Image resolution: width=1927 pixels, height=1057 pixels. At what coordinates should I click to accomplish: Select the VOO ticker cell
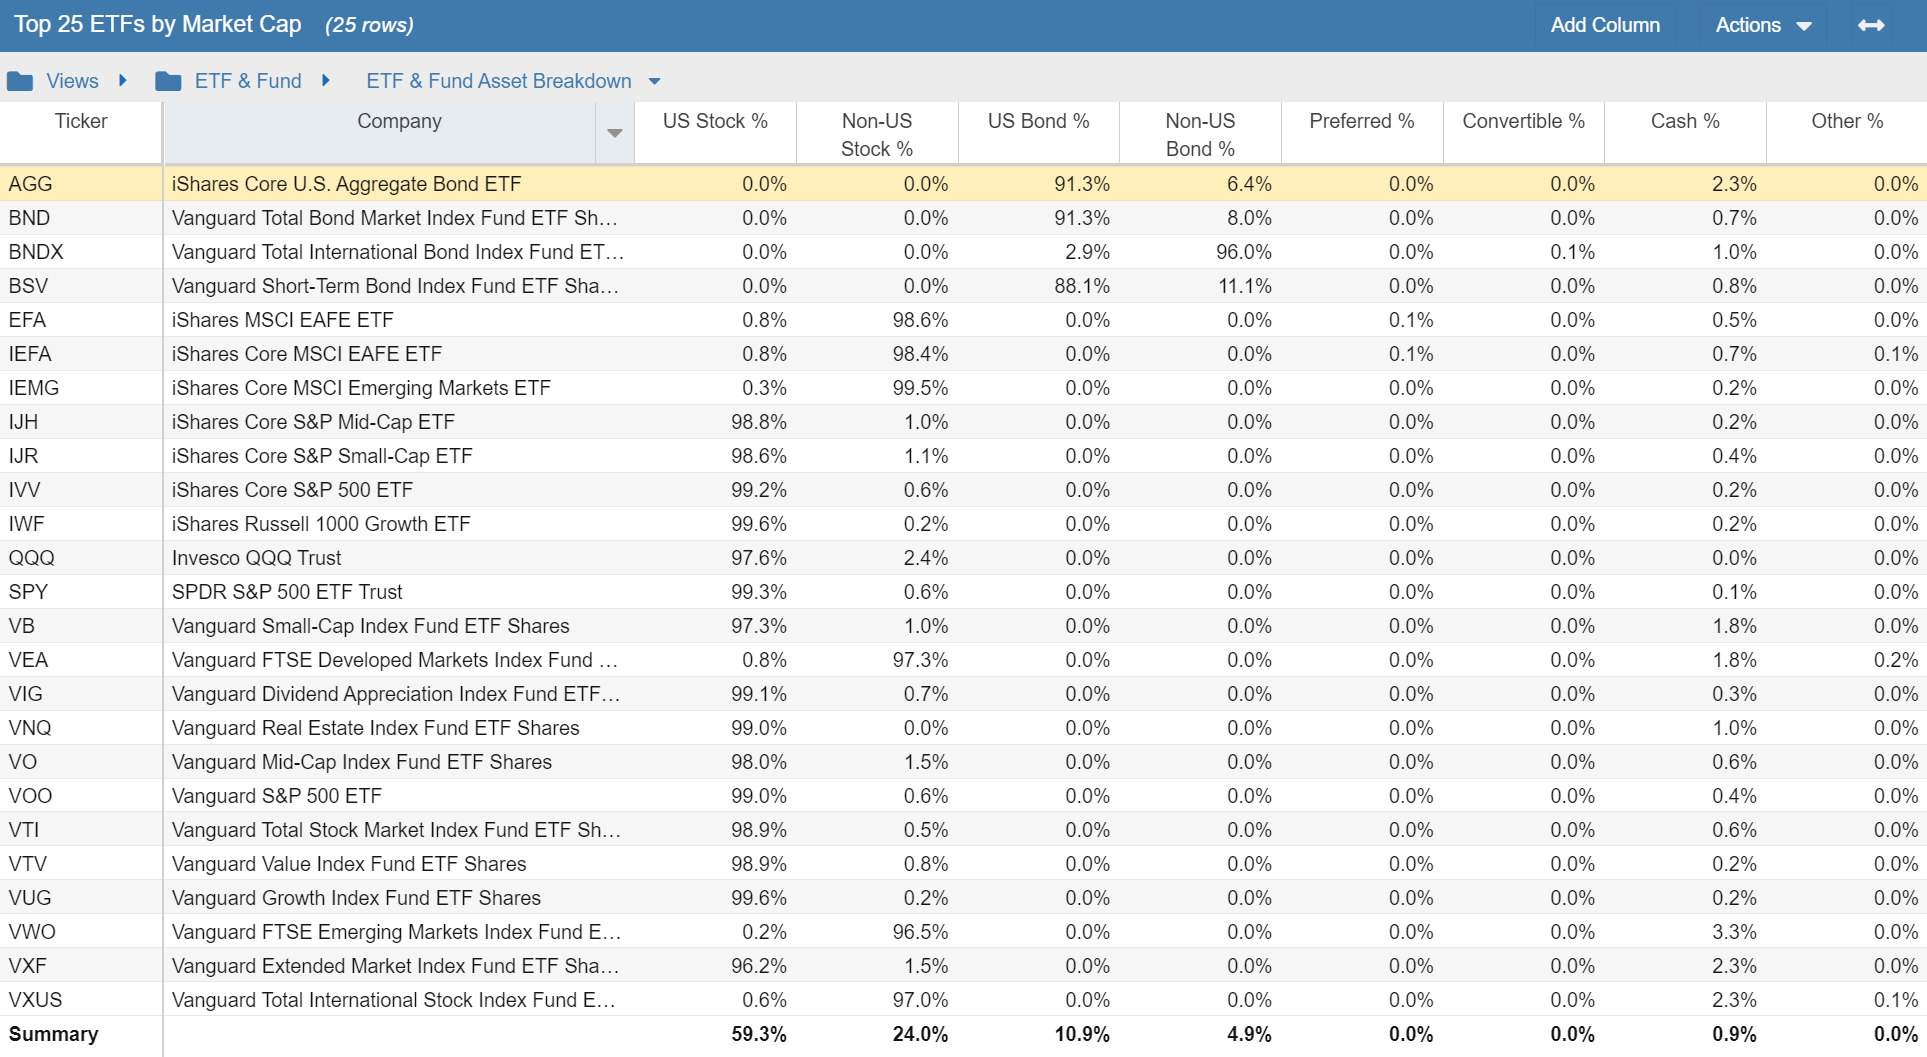81,796
